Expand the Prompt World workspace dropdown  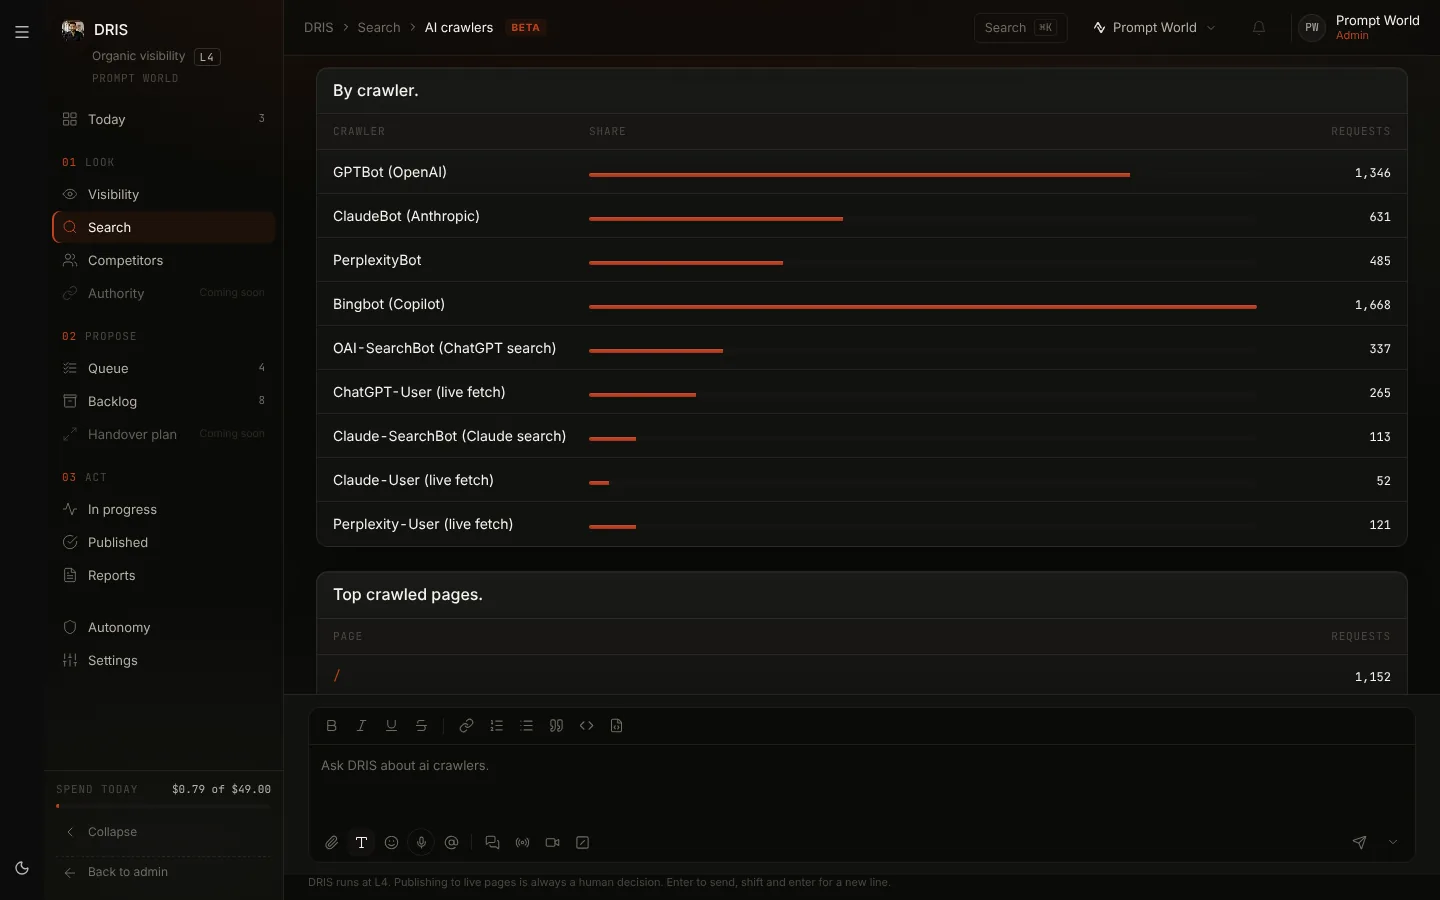[x=1155, y=28]
